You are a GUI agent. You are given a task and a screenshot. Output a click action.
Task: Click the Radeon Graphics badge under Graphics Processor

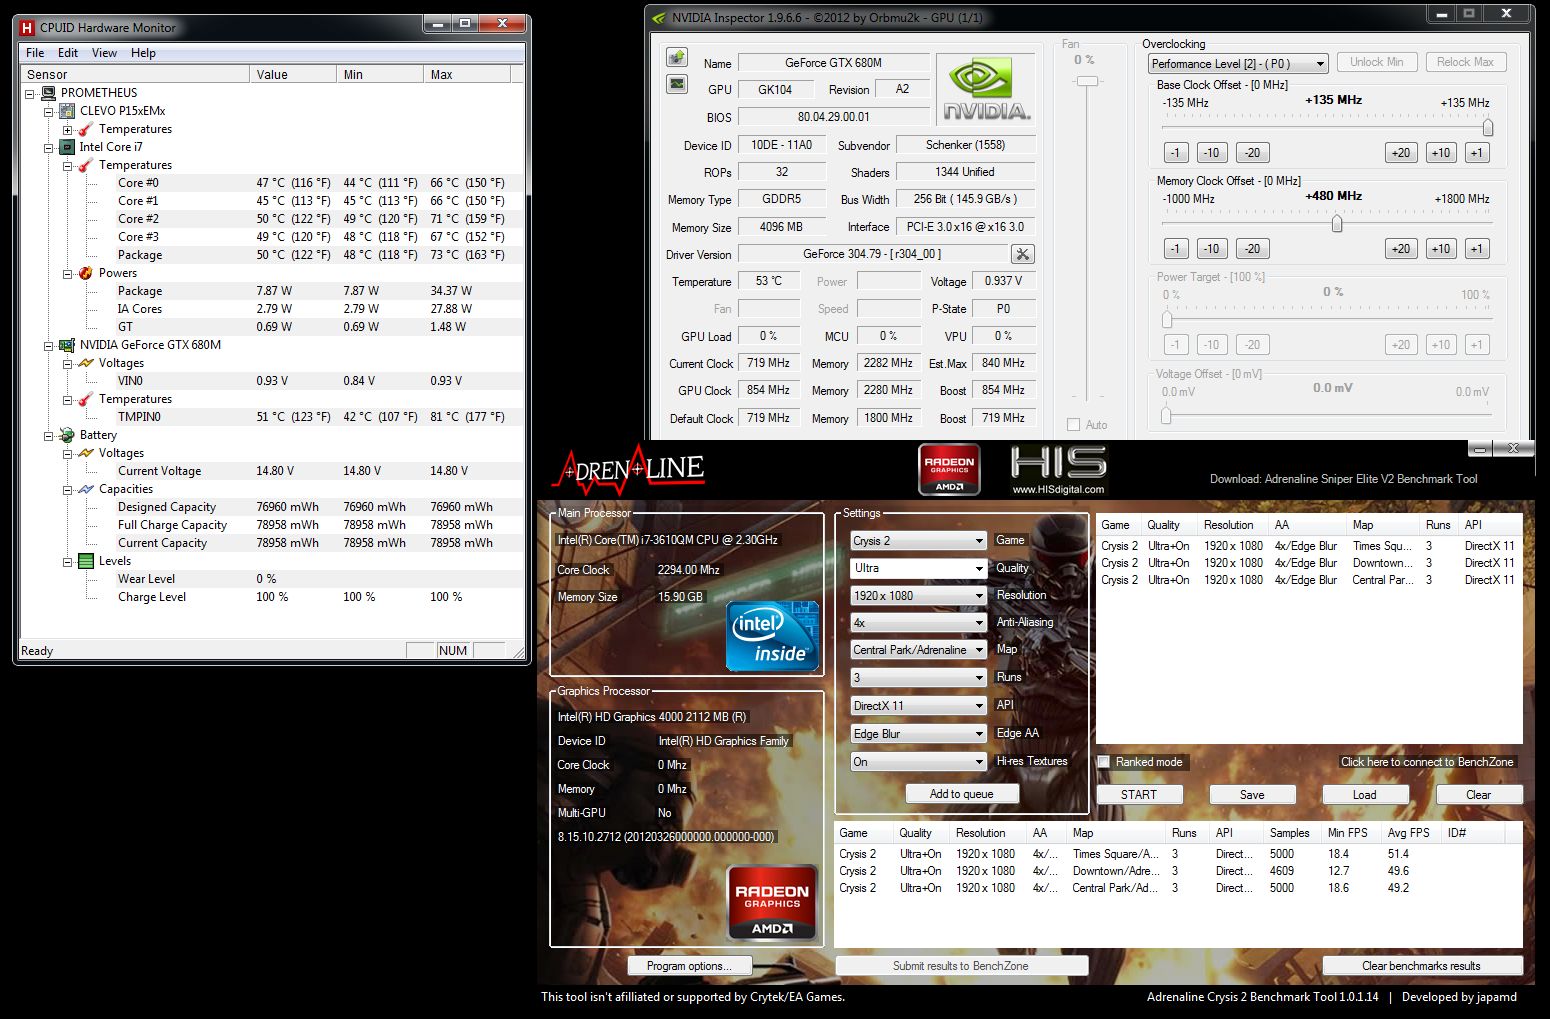(x=772, y=903)
